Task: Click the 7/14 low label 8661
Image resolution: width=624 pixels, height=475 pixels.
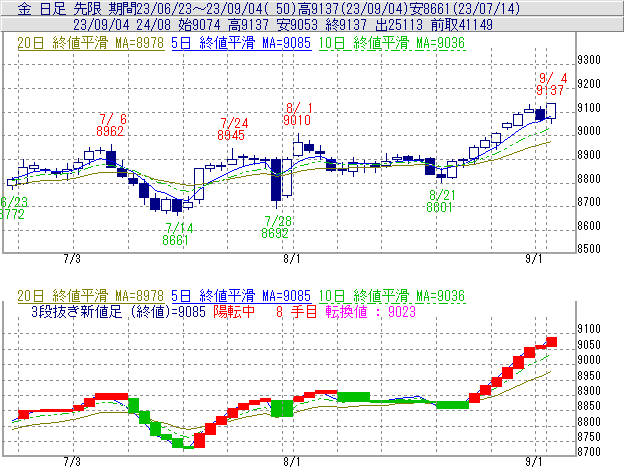Action: pyautogui.click(x=175, y=240)
